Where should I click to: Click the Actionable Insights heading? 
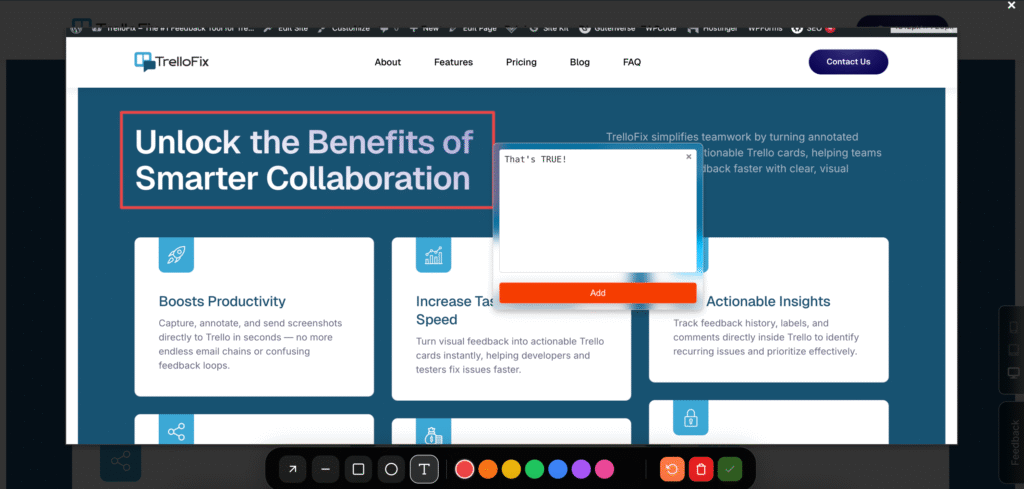pos(768,302)
